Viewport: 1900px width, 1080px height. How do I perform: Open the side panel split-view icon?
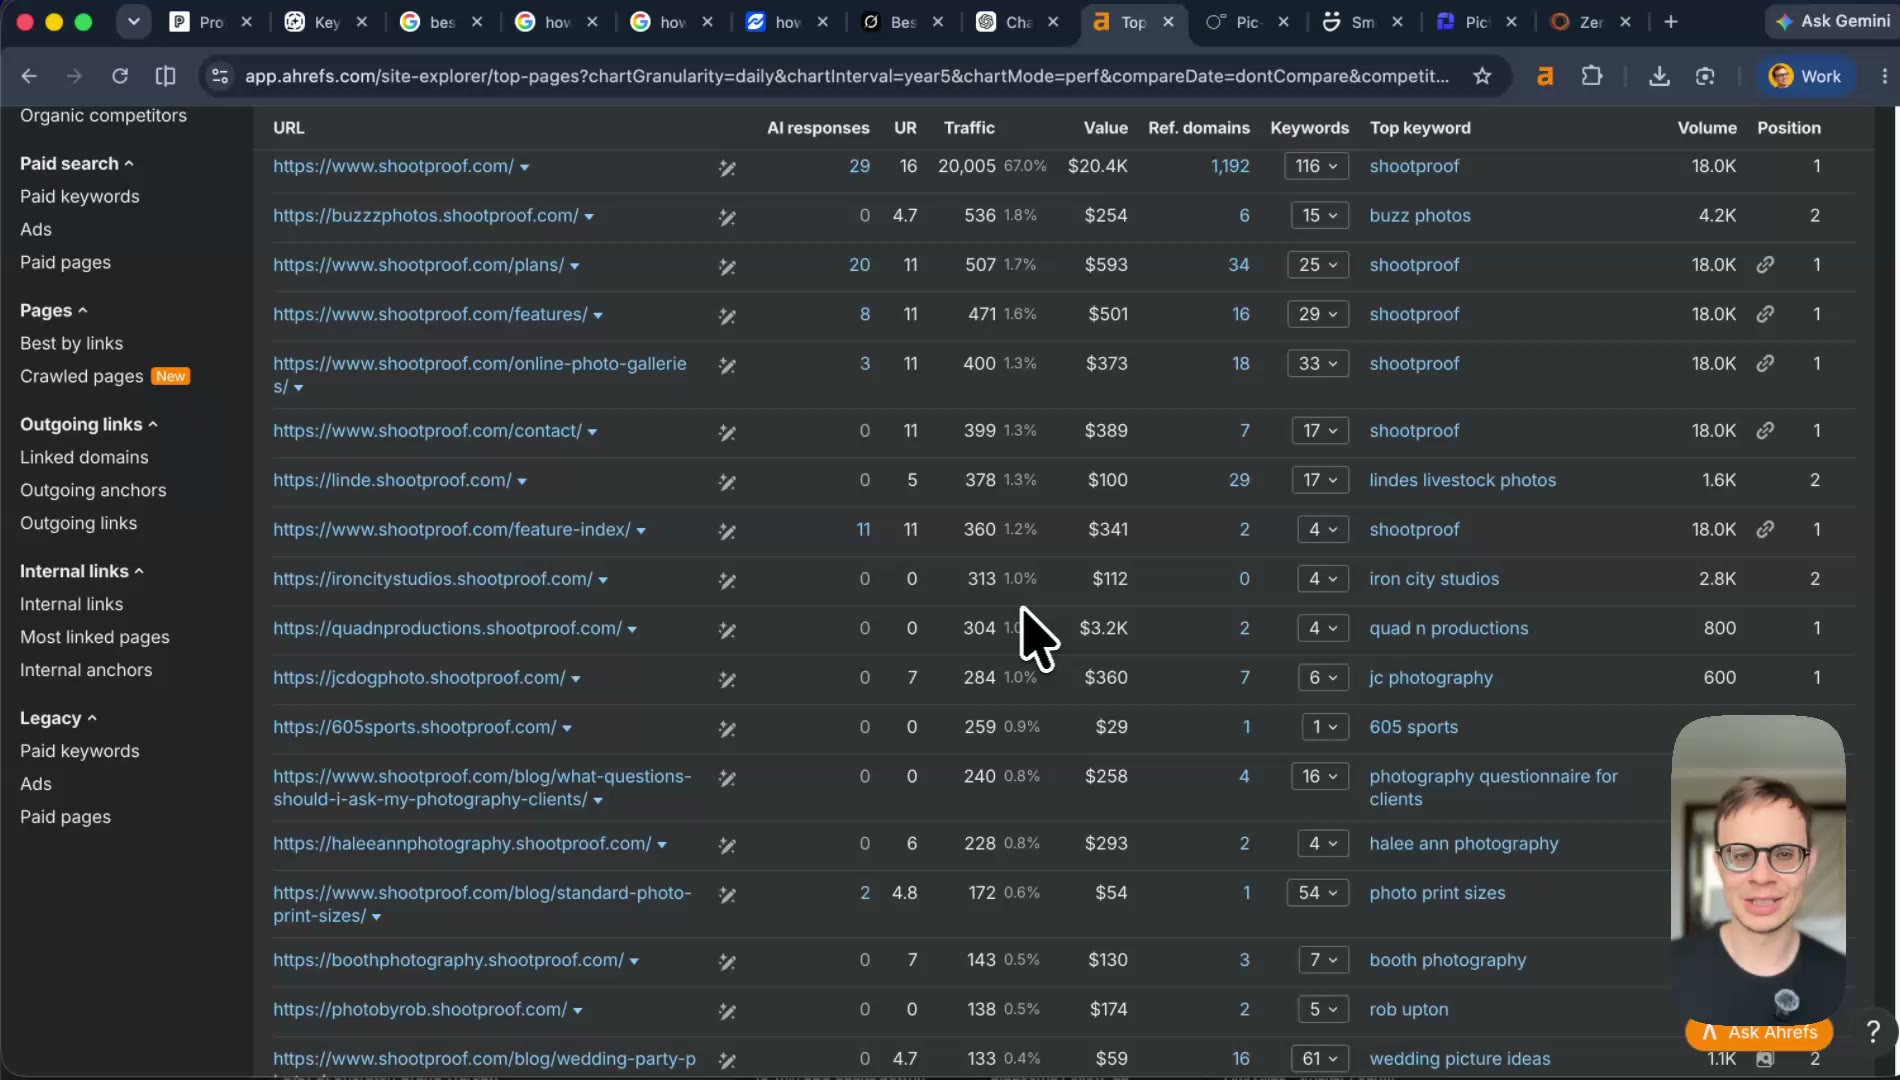(166, 76)
